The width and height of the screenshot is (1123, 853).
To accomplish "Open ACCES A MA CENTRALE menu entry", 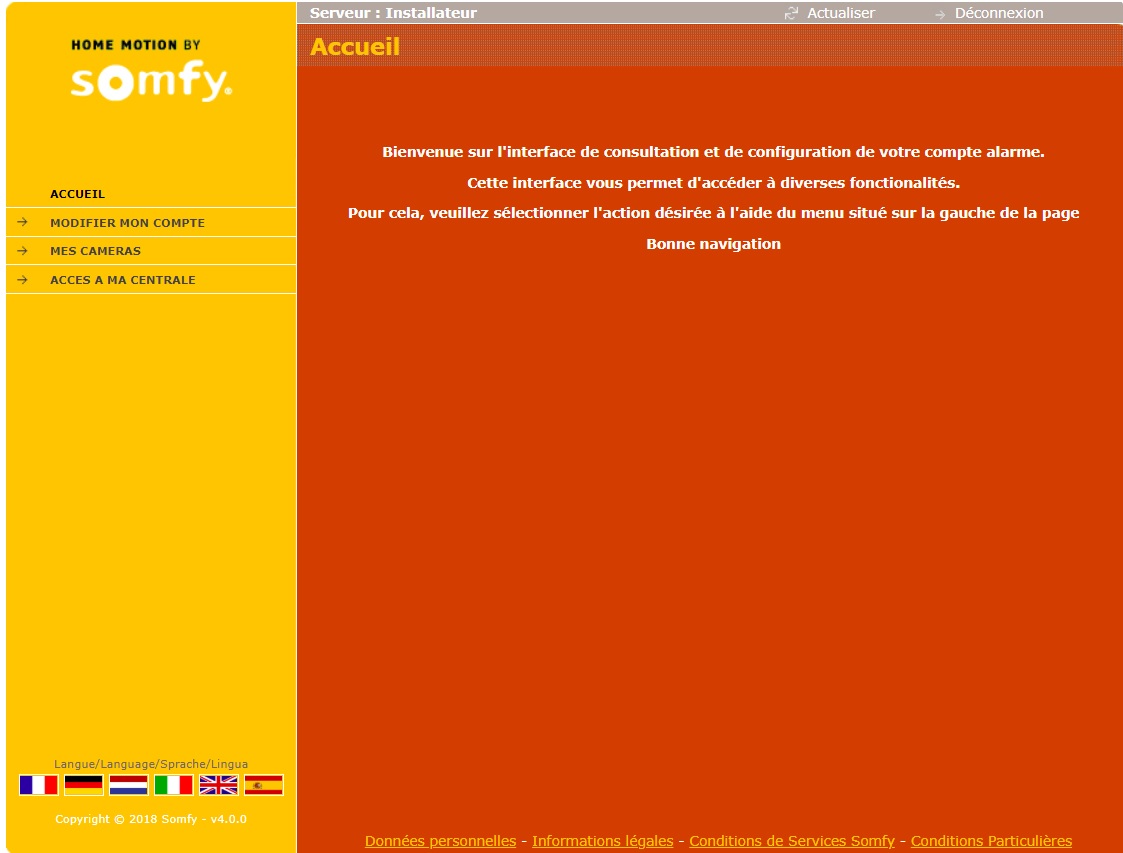I will (122, 280).
